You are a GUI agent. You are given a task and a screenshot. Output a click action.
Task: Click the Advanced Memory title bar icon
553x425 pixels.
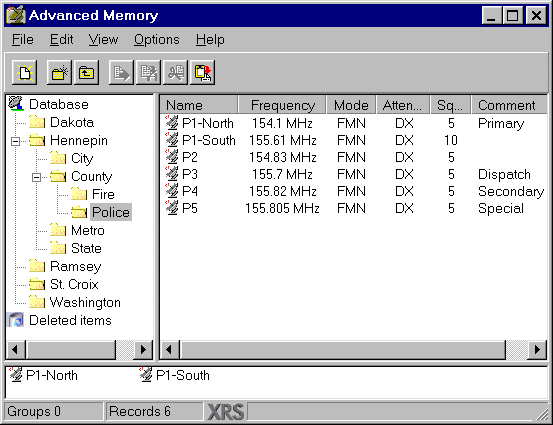pos(16,15)
